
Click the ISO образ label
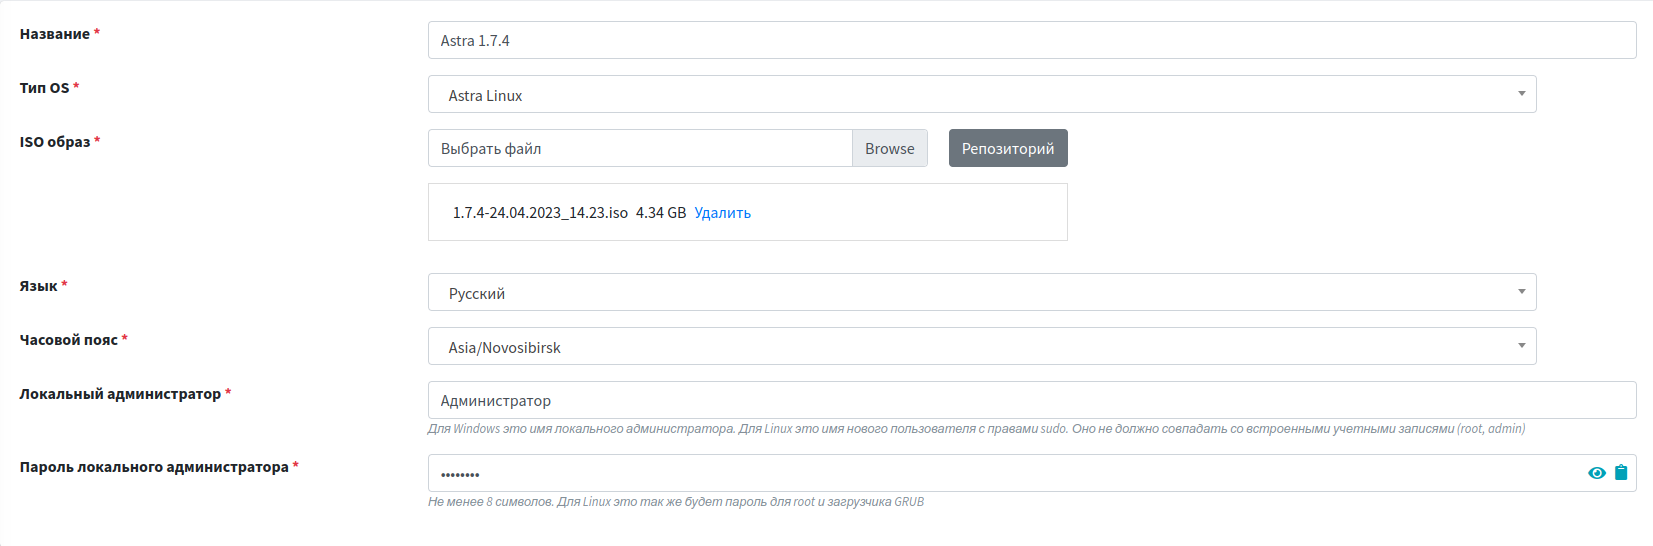click(x=55, y=142)
